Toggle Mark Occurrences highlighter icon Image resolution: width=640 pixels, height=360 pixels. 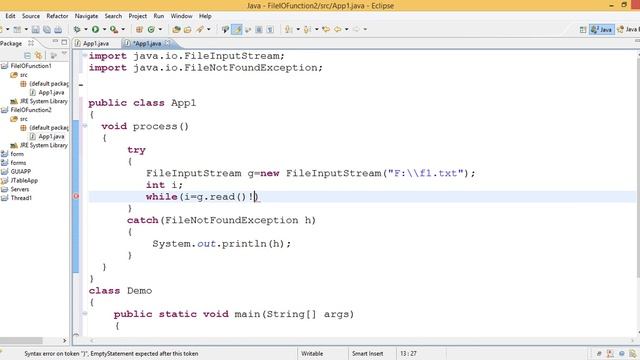point(237,29)
